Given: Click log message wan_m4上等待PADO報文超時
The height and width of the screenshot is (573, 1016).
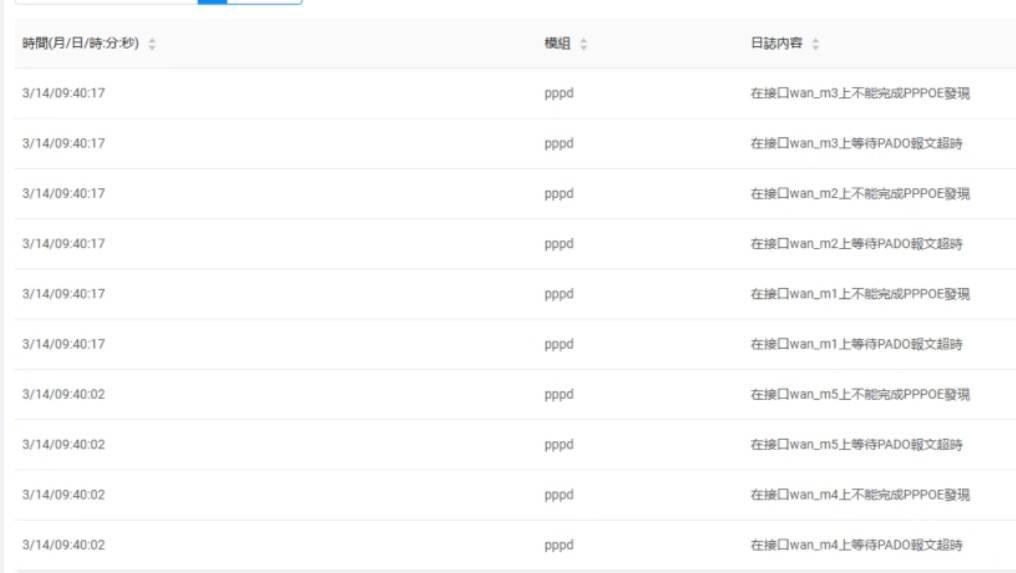Looking at the screenshot, I should click(856, 545).
